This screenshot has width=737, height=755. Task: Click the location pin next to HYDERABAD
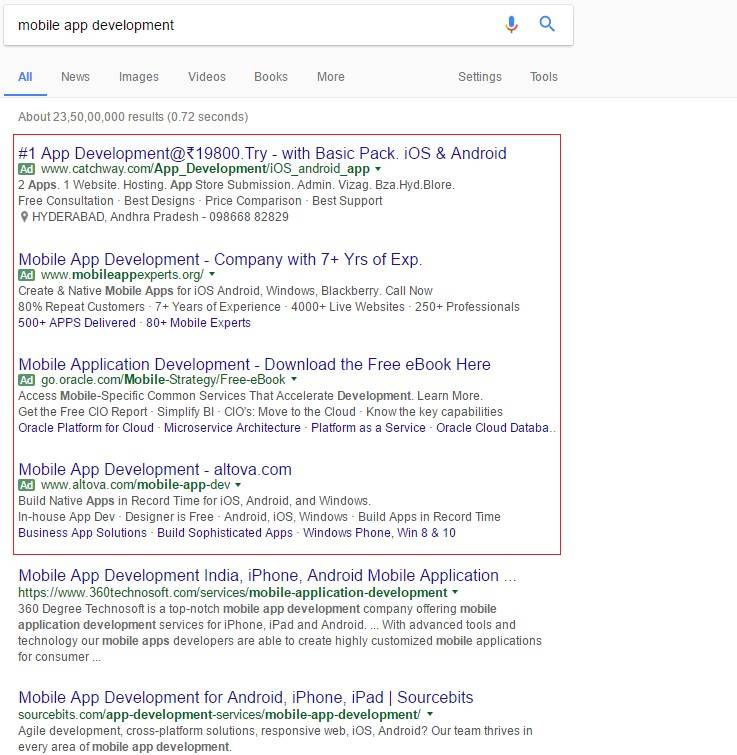24,217
